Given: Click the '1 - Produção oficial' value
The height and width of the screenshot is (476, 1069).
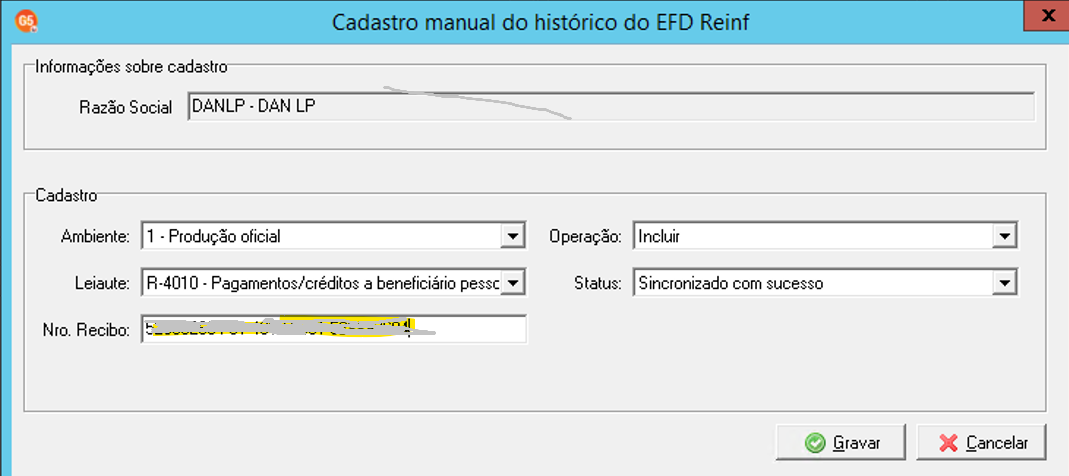Looking at the screenshot, I should 213,237.
